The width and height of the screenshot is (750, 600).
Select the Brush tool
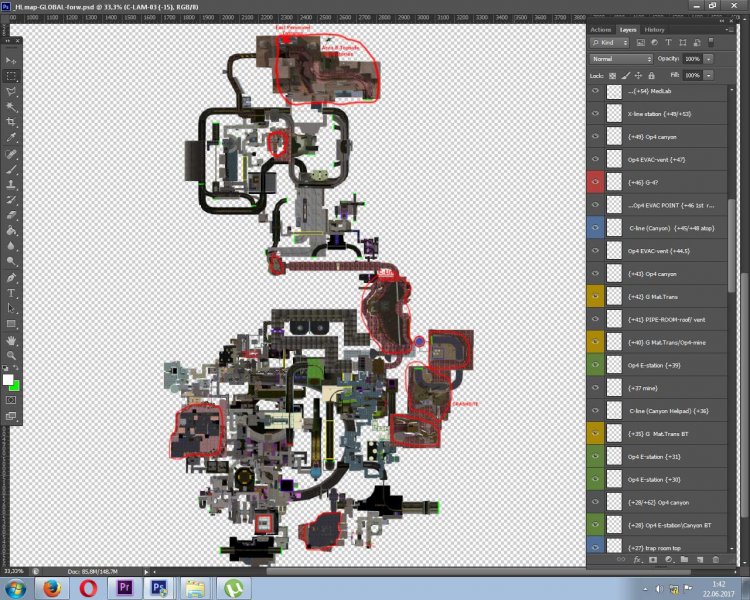[x=11, y=169]
